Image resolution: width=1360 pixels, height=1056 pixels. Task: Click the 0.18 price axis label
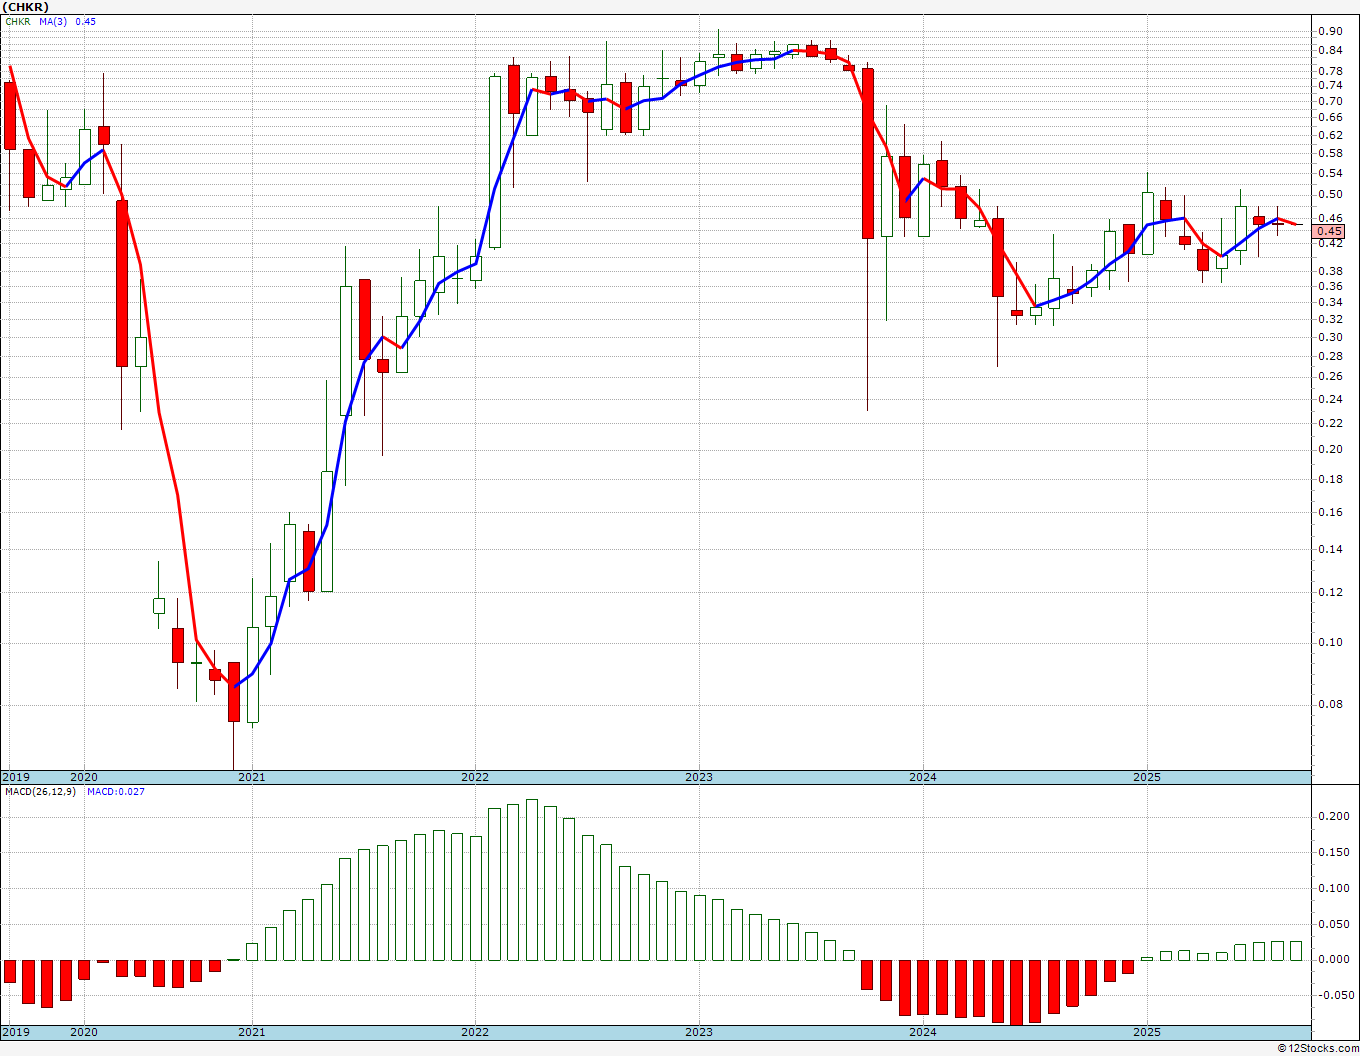click(1330, 479)
